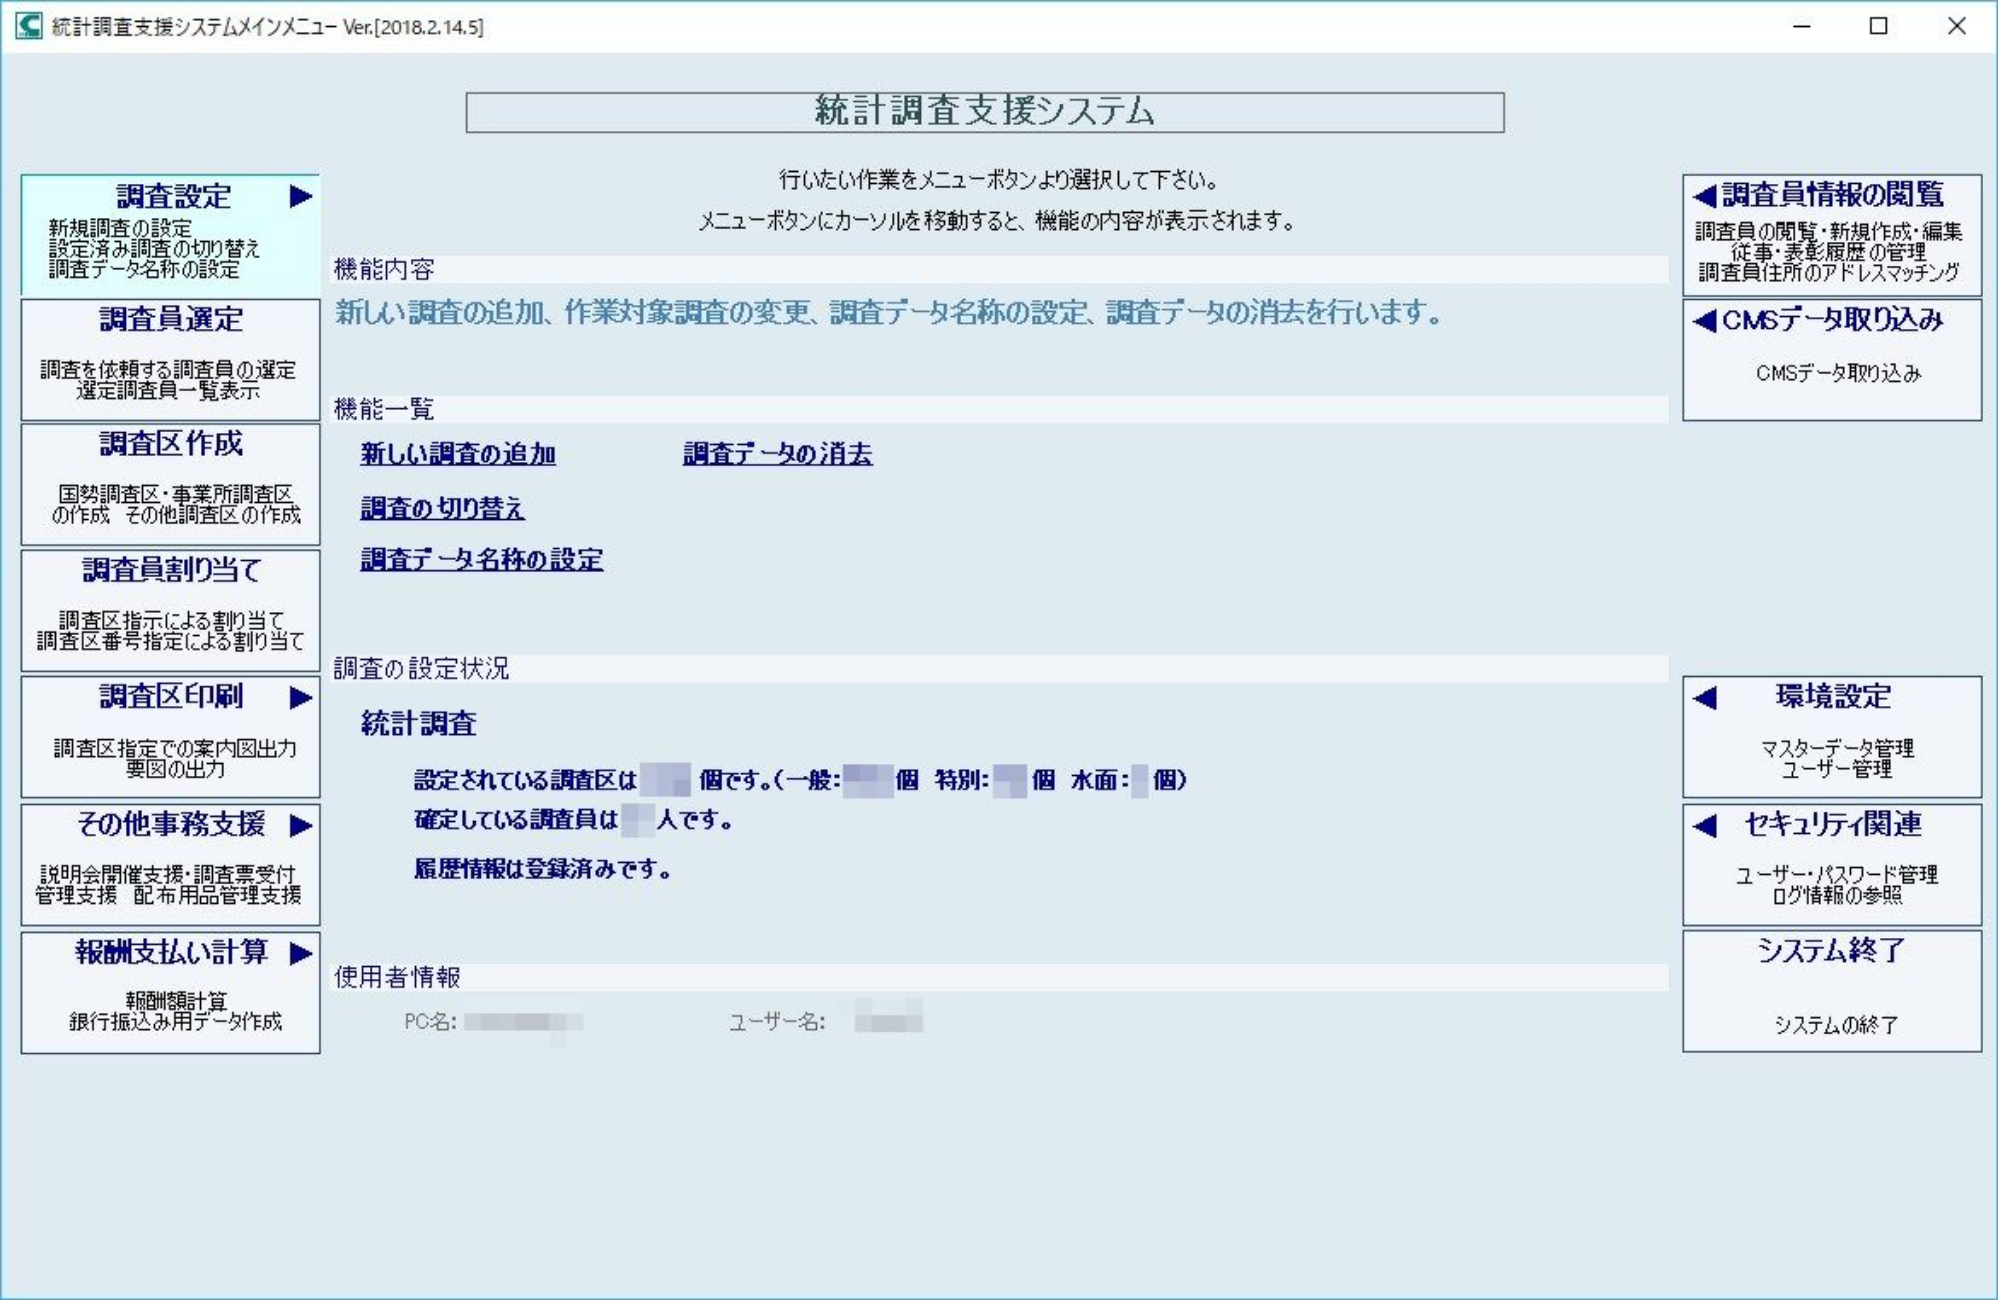Click the ユーザー名 label

pos(777,1021)
